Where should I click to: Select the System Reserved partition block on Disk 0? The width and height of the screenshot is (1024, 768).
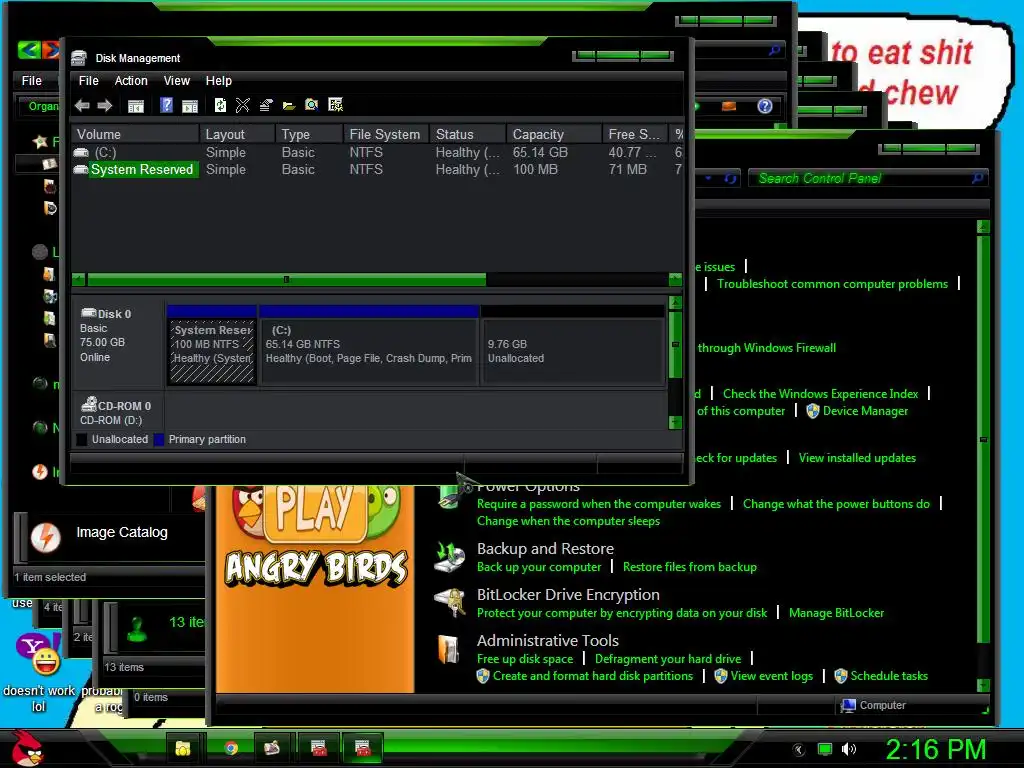tap(212, 345)
